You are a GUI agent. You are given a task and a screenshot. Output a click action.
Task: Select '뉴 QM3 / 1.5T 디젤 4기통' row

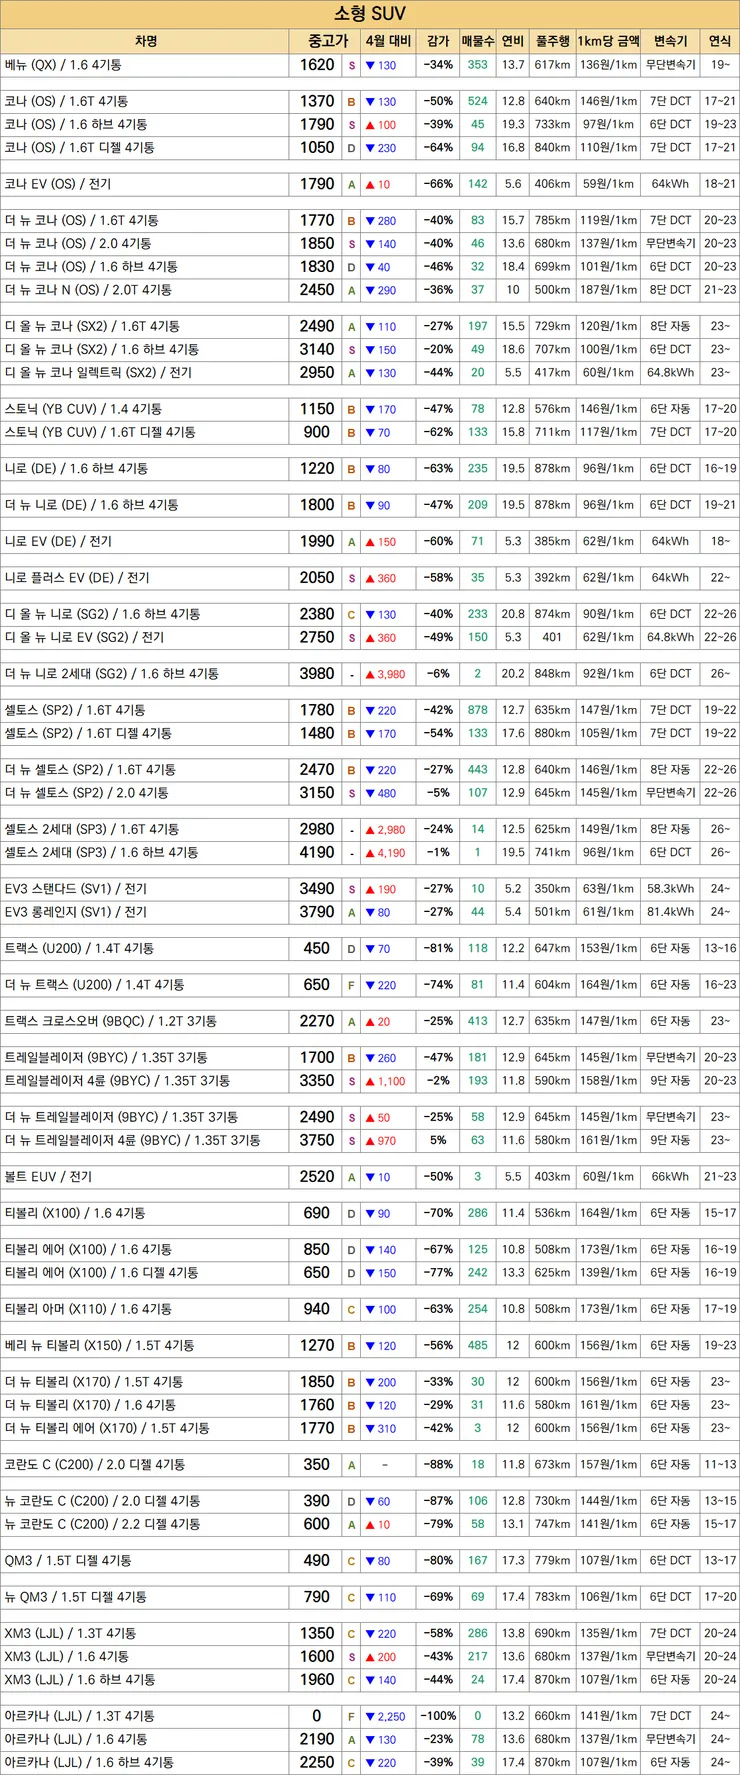click(75, 1597)
